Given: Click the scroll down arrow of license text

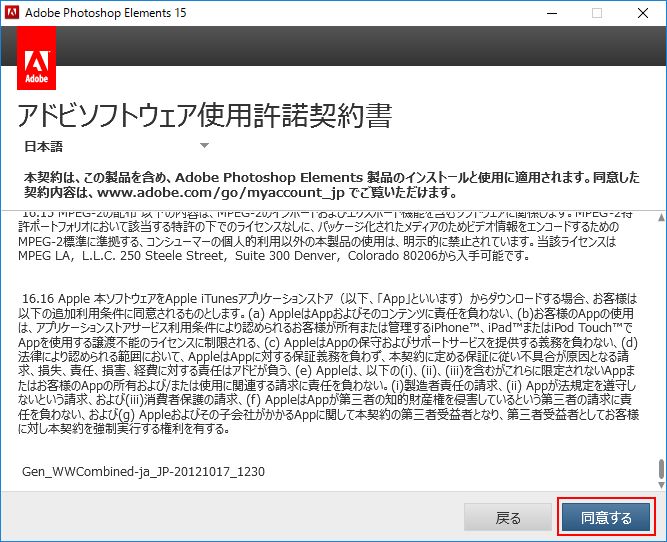Looking at the screenshot, I should click(x=661, y=485).
